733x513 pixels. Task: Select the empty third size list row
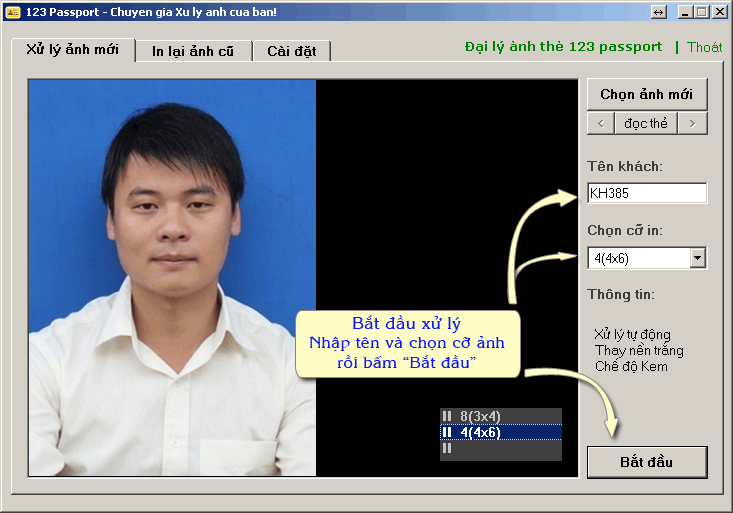click(500, 448)
